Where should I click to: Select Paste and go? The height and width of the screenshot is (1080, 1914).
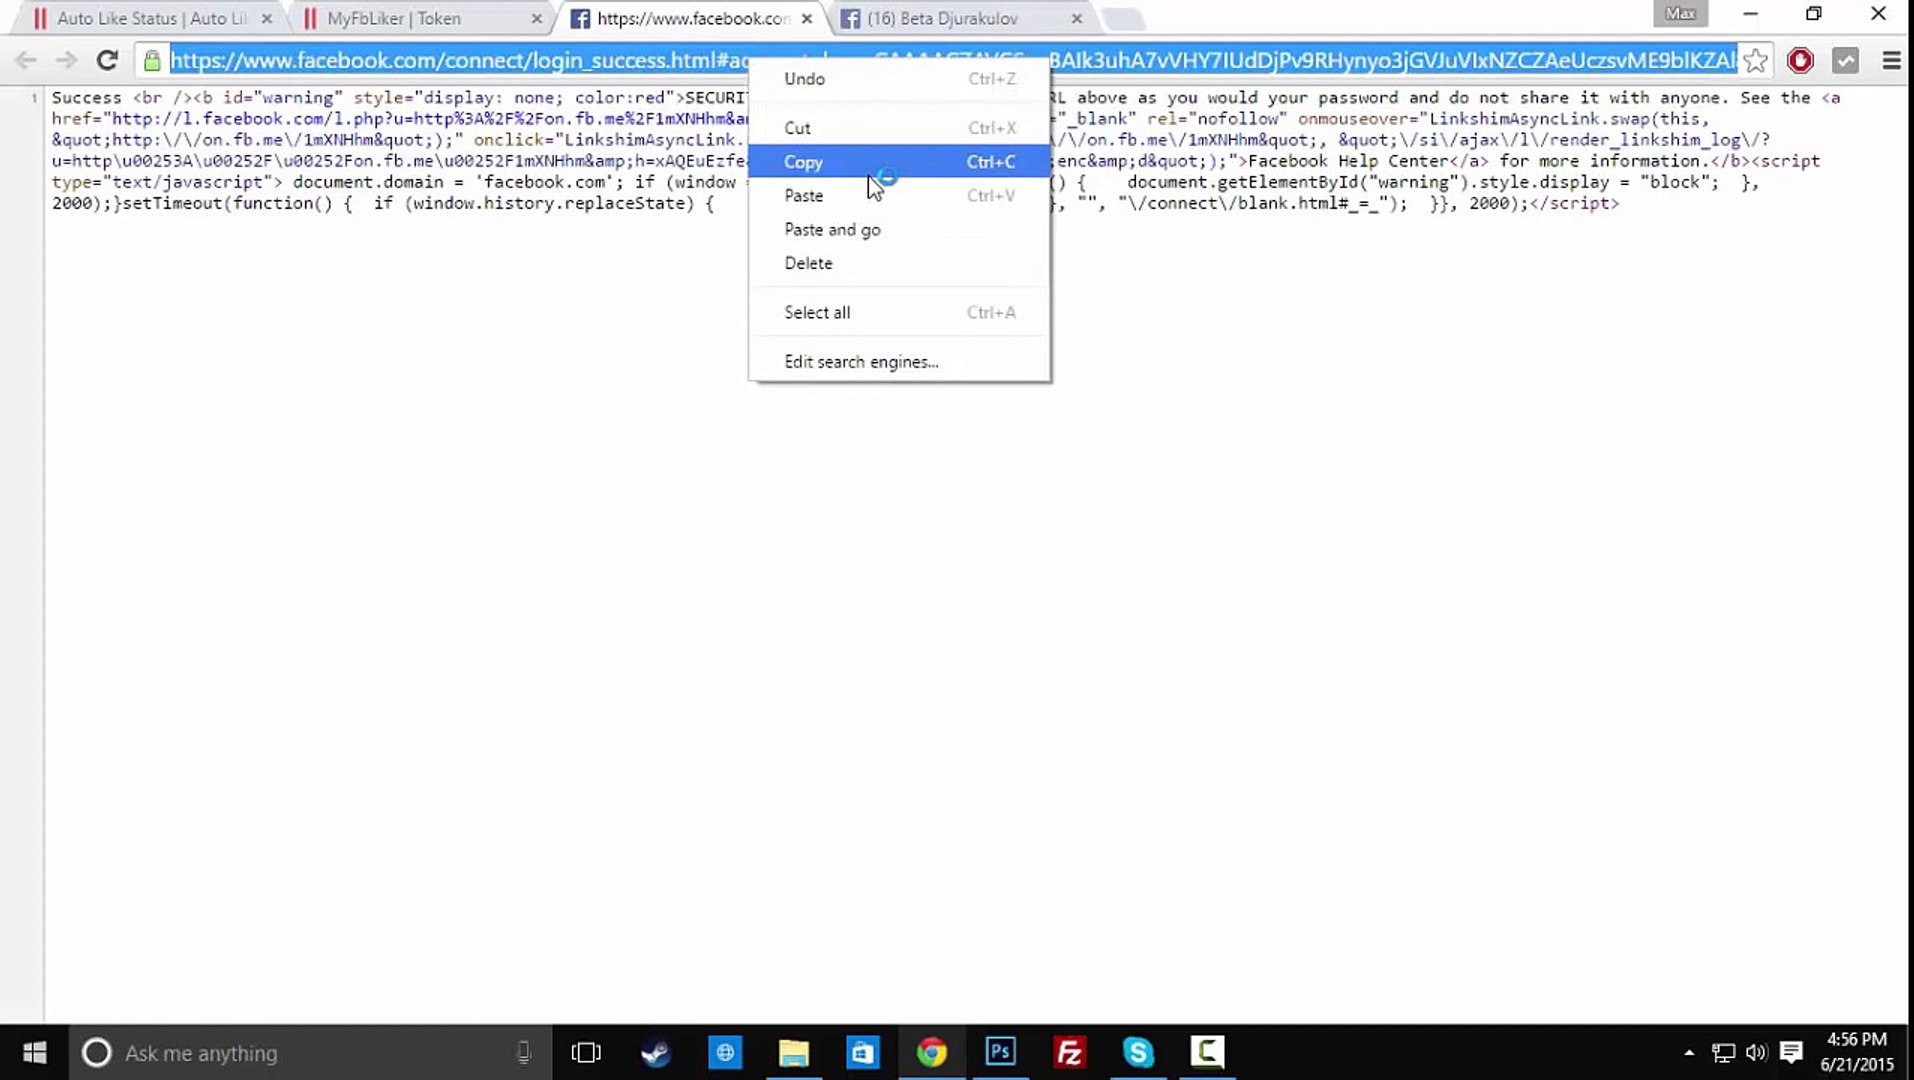(899, 230)
